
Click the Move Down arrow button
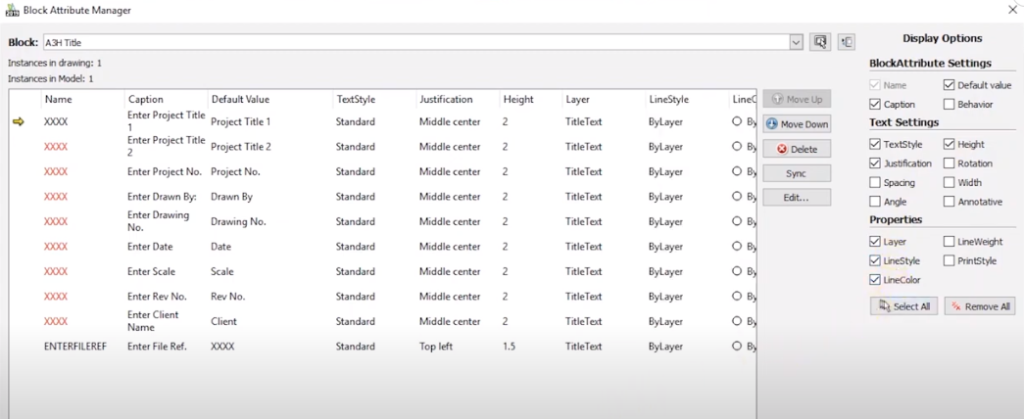click(x=796, y=124)
